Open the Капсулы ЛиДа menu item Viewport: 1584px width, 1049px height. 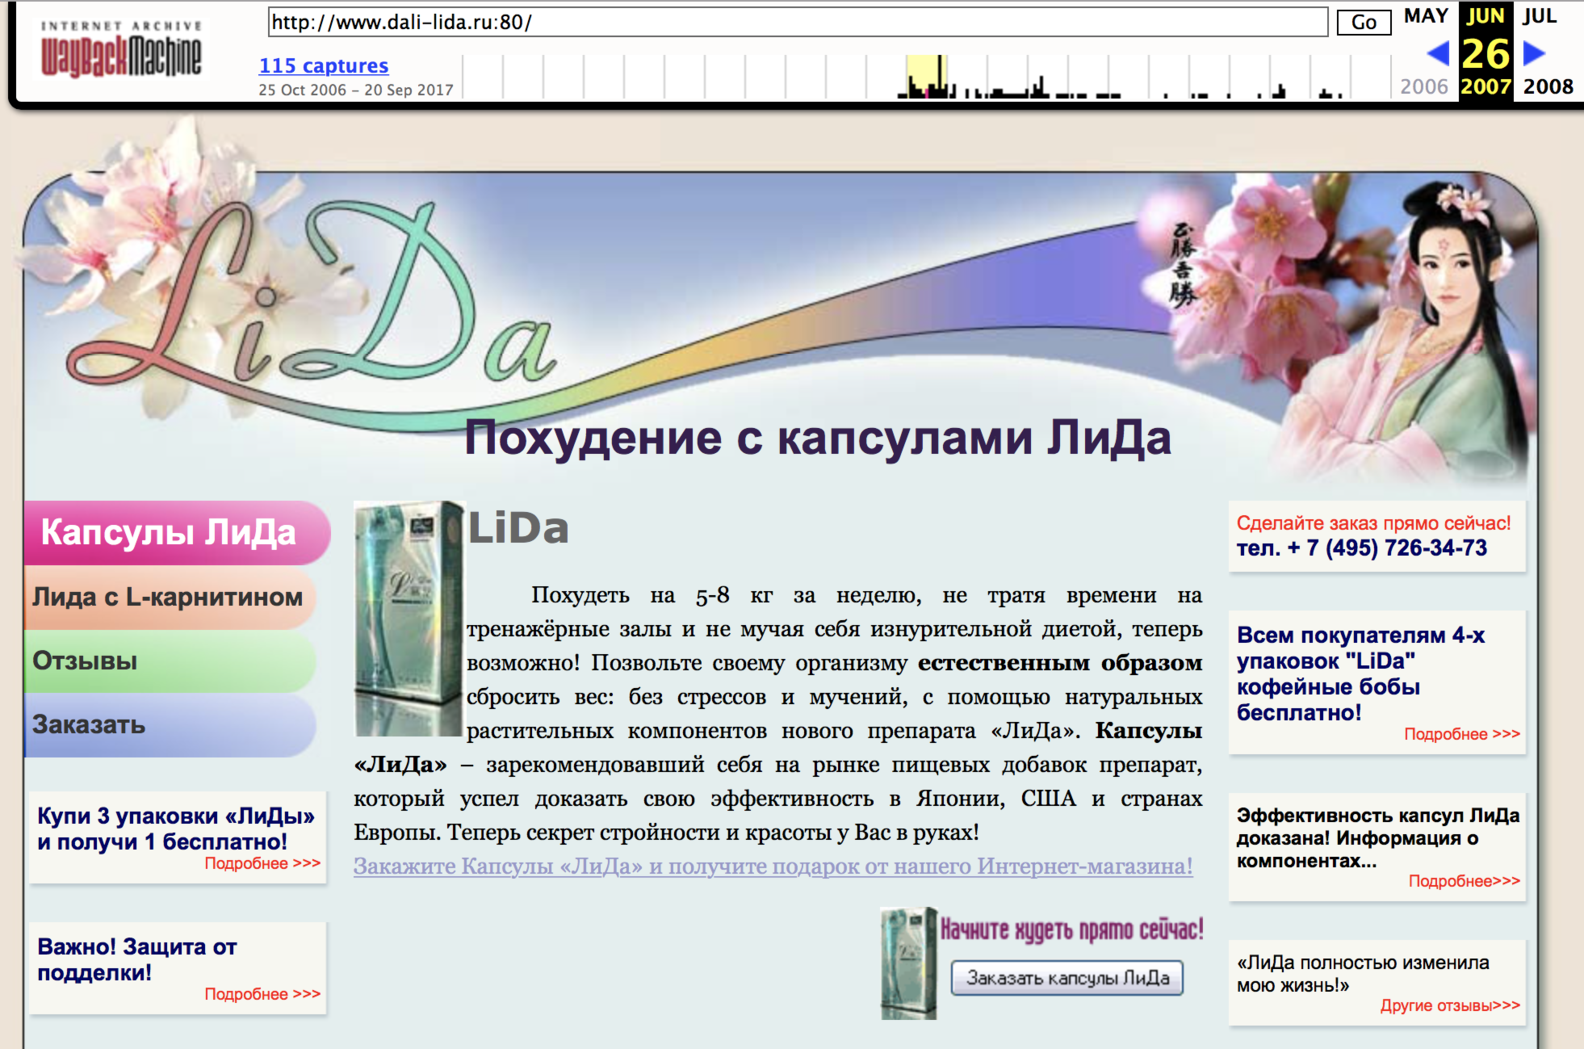click(177, 532)
